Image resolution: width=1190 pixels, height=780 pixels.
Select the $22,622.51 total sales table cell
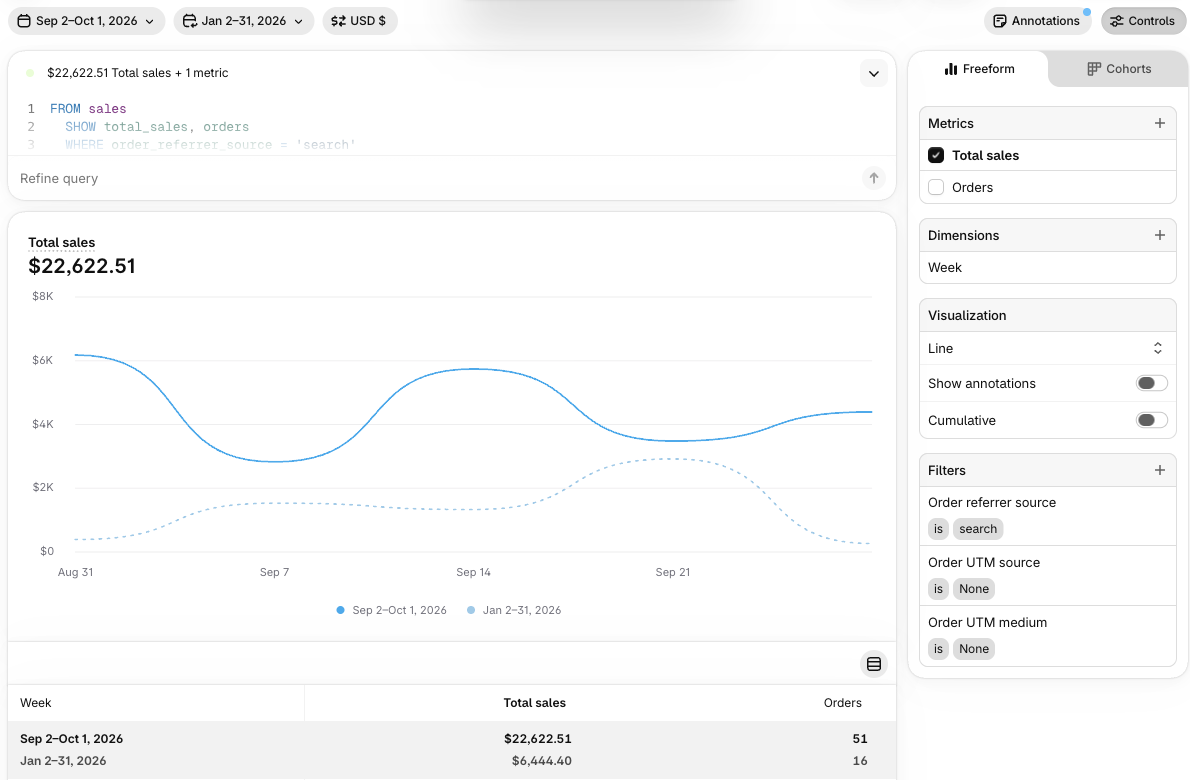tap(537, 738)
